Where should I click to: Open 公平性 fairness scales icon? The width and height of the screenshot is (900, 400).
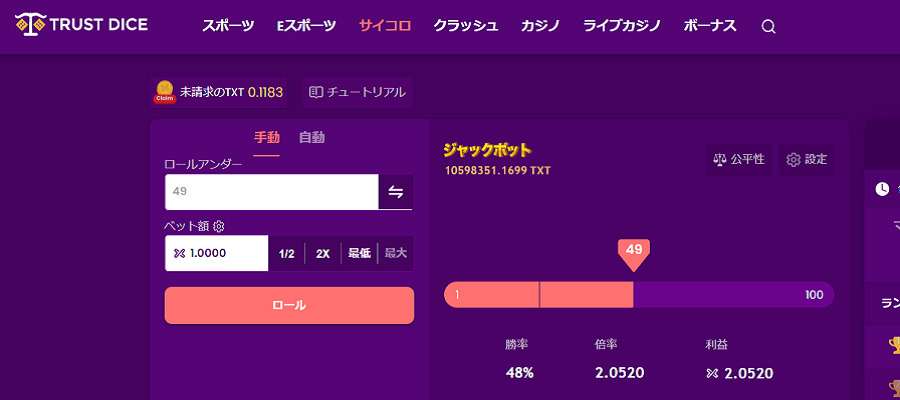point(719,160)
